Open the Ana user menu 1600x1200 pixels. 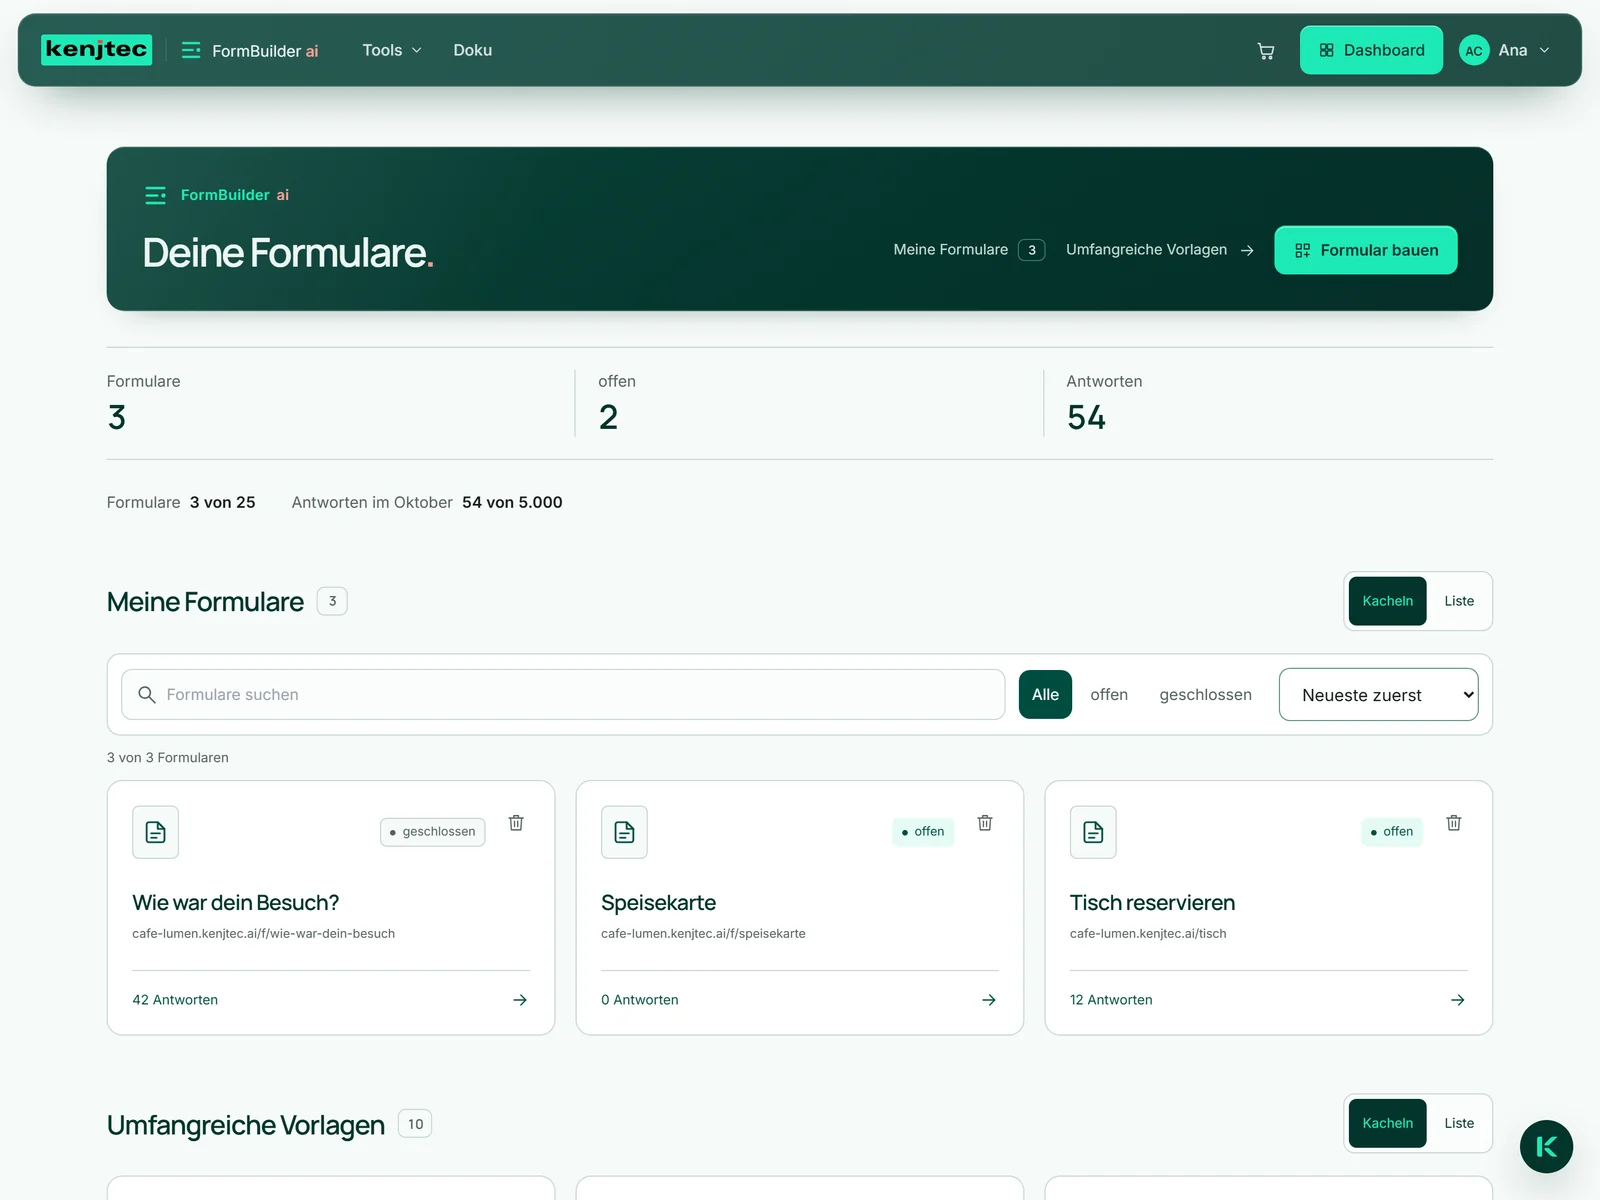tap(1505, 50)
